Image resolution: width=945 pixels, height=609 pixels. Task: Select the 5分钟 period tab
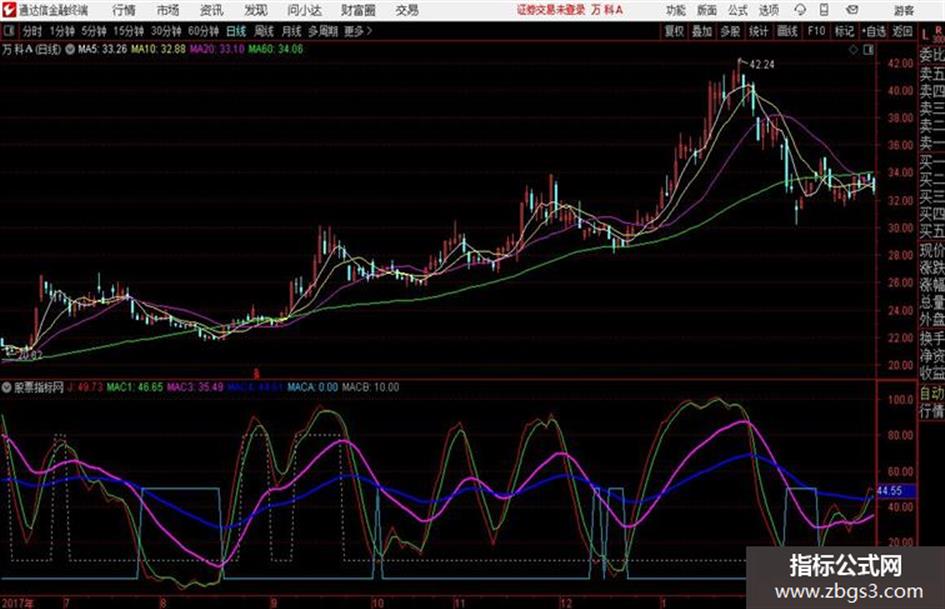pos(94,31)
